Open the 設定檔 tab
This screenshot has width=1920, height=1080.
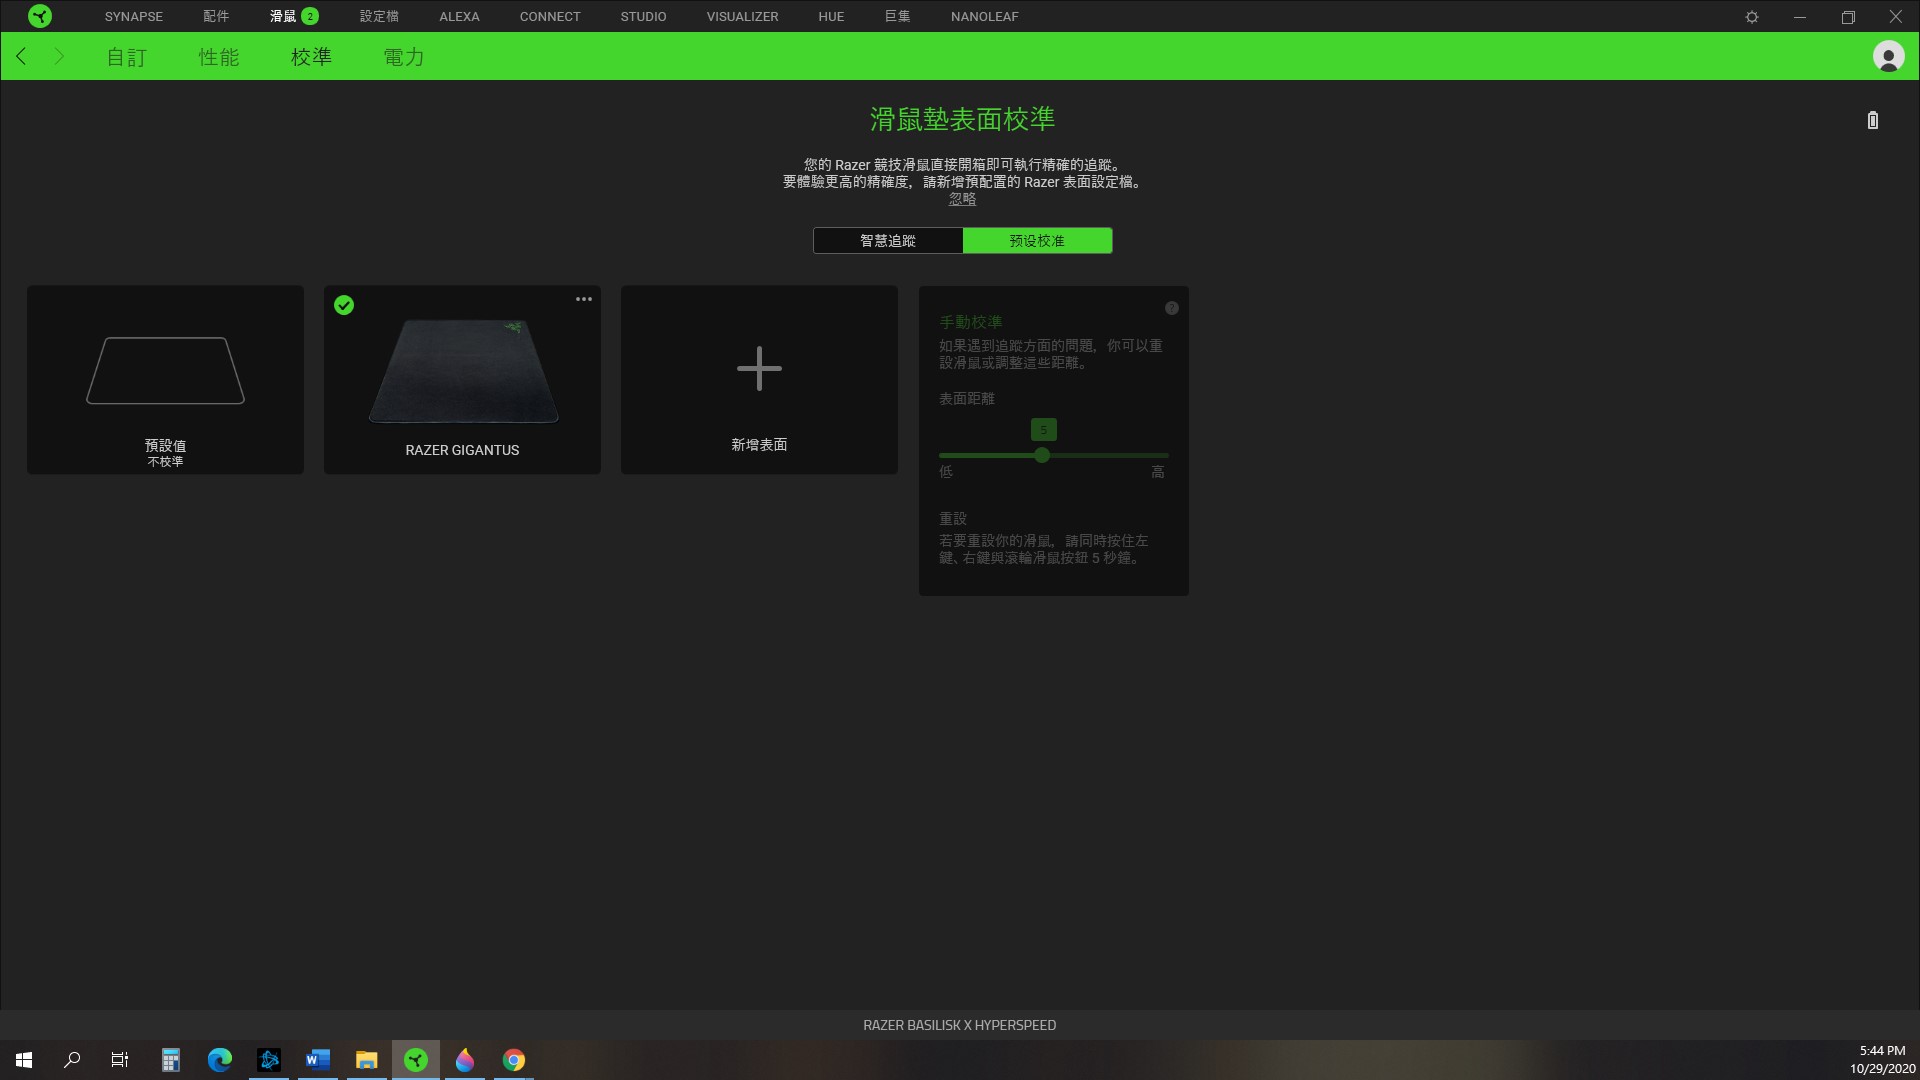379,16
